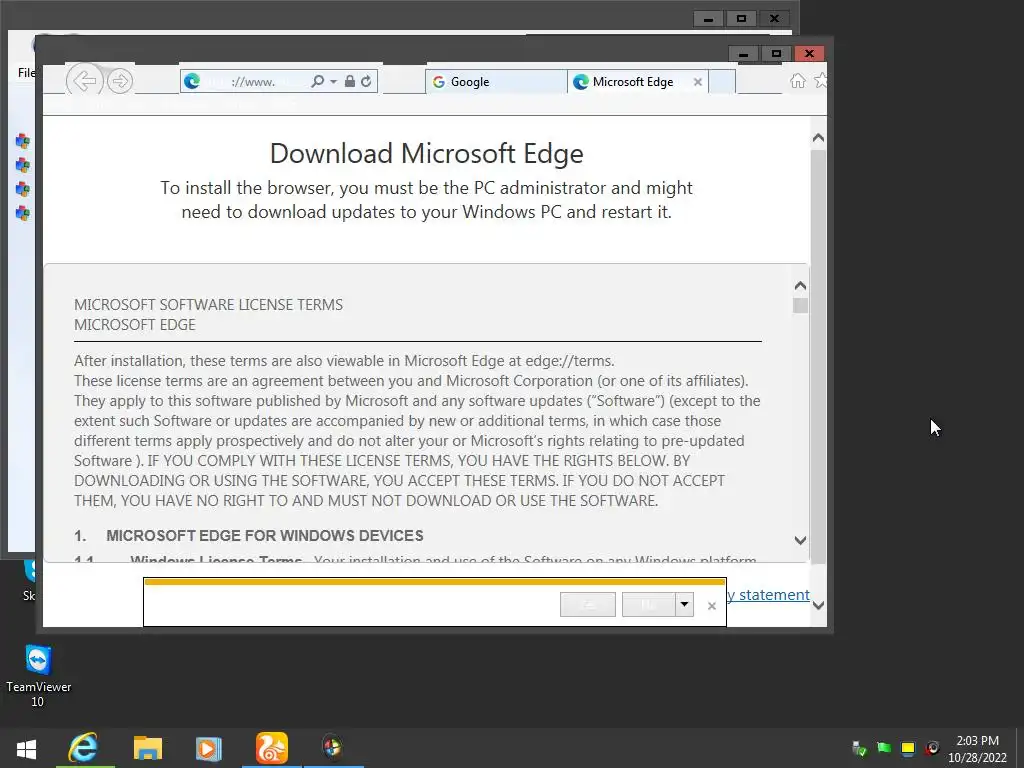Open Internet Explorer from taskbar

[83, 748]
